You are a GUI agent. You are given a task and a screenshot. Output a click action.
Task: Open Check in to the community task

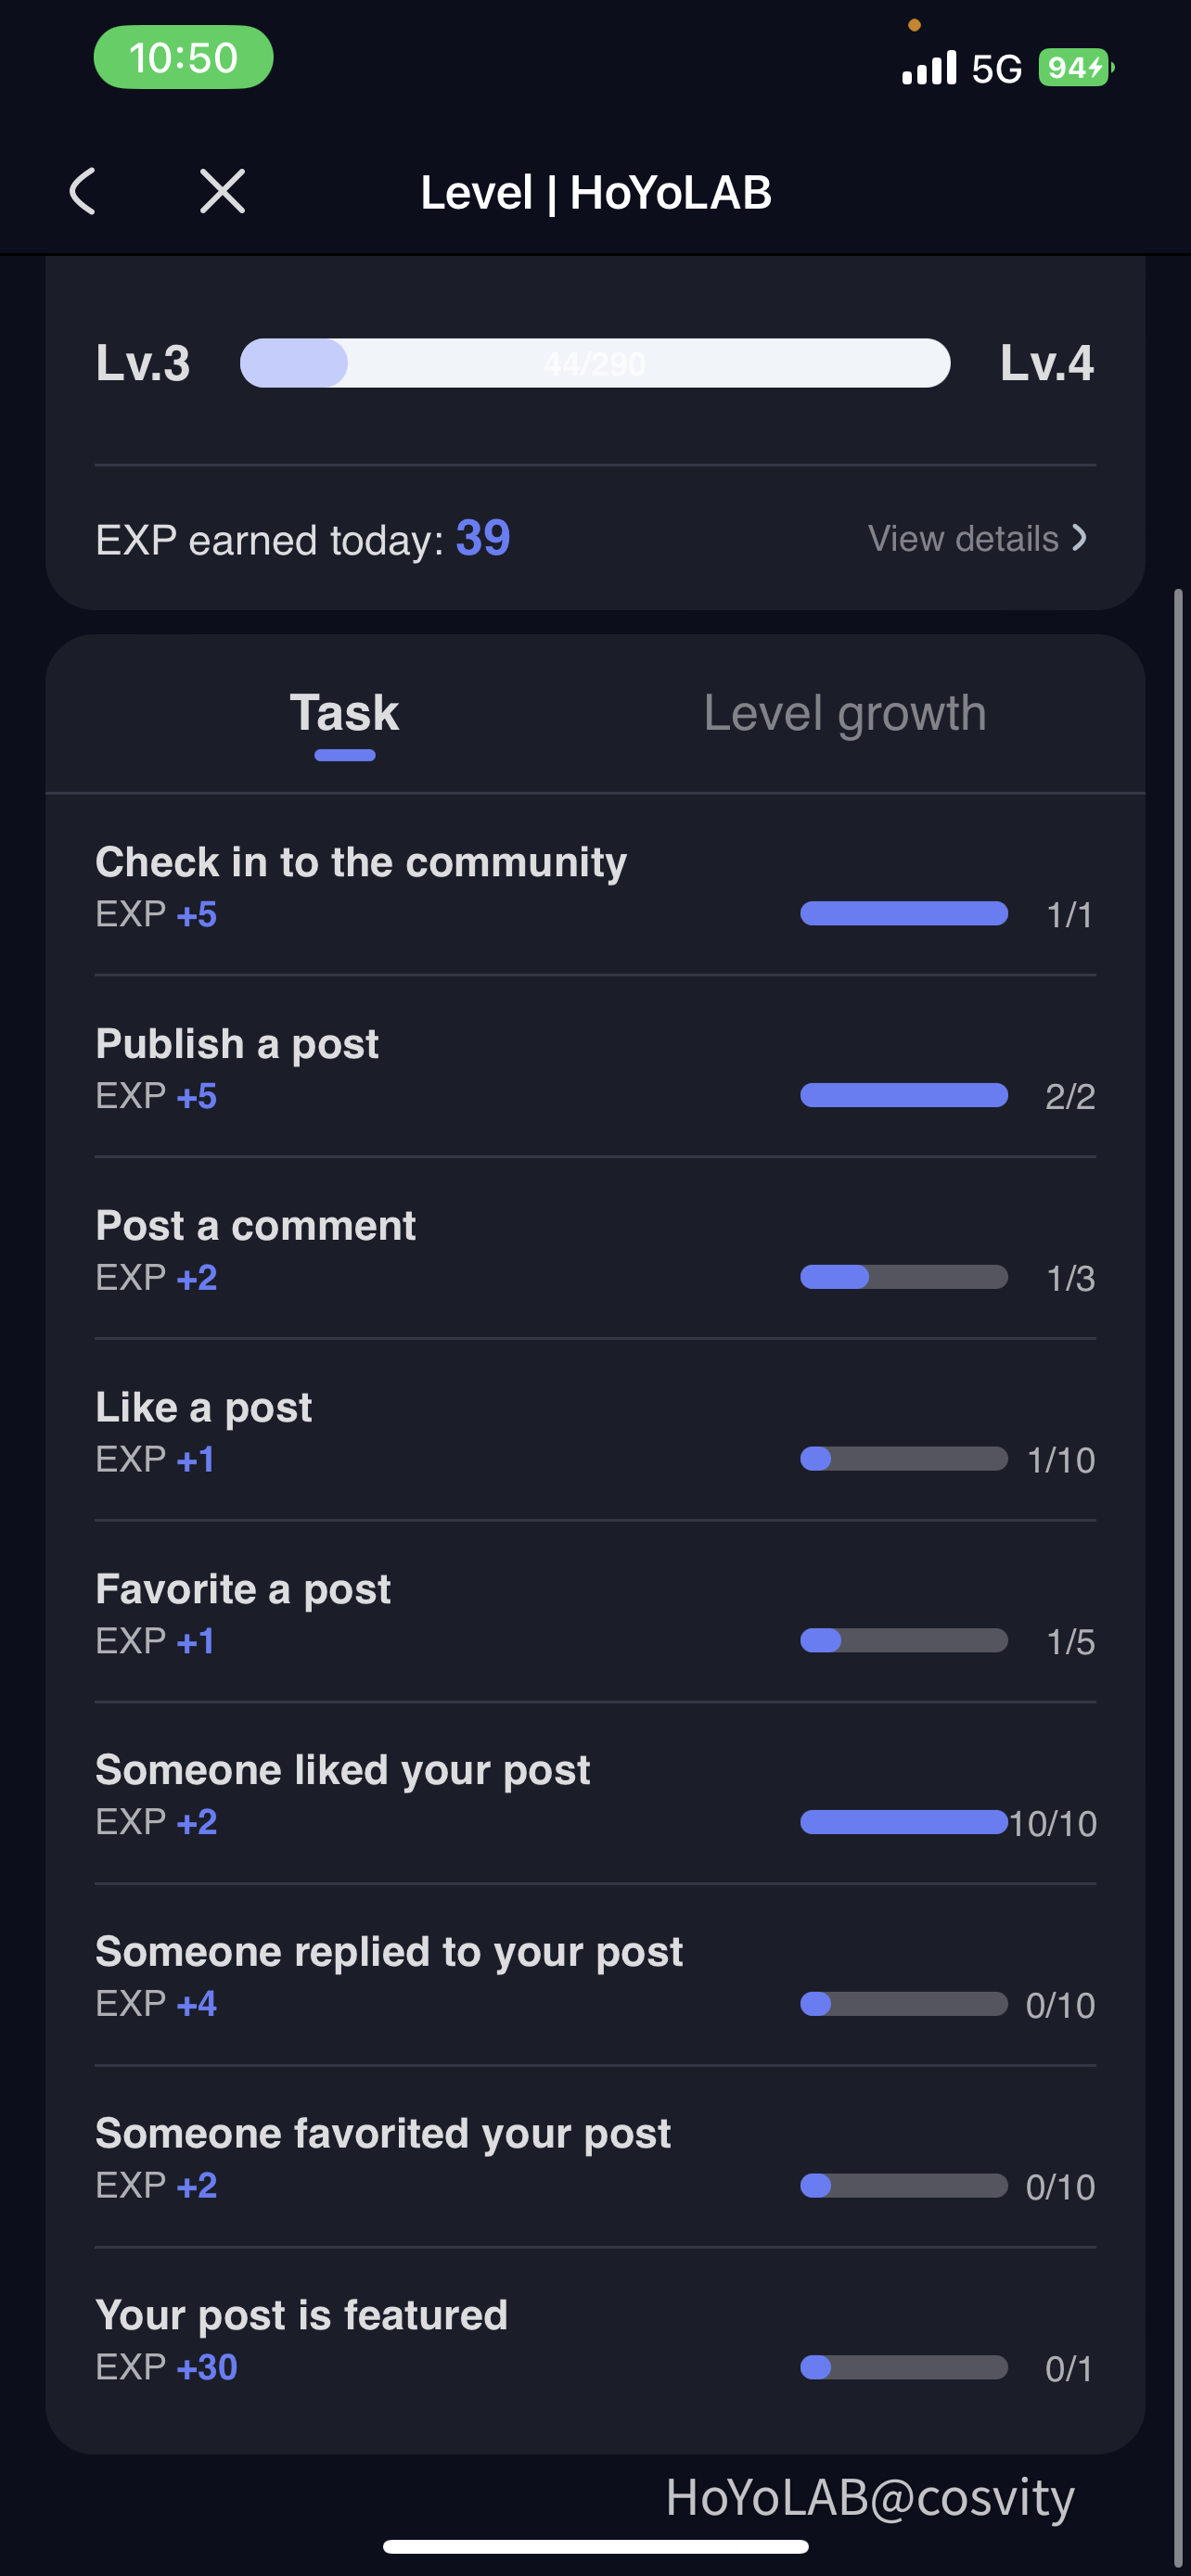tap(361, 862)
